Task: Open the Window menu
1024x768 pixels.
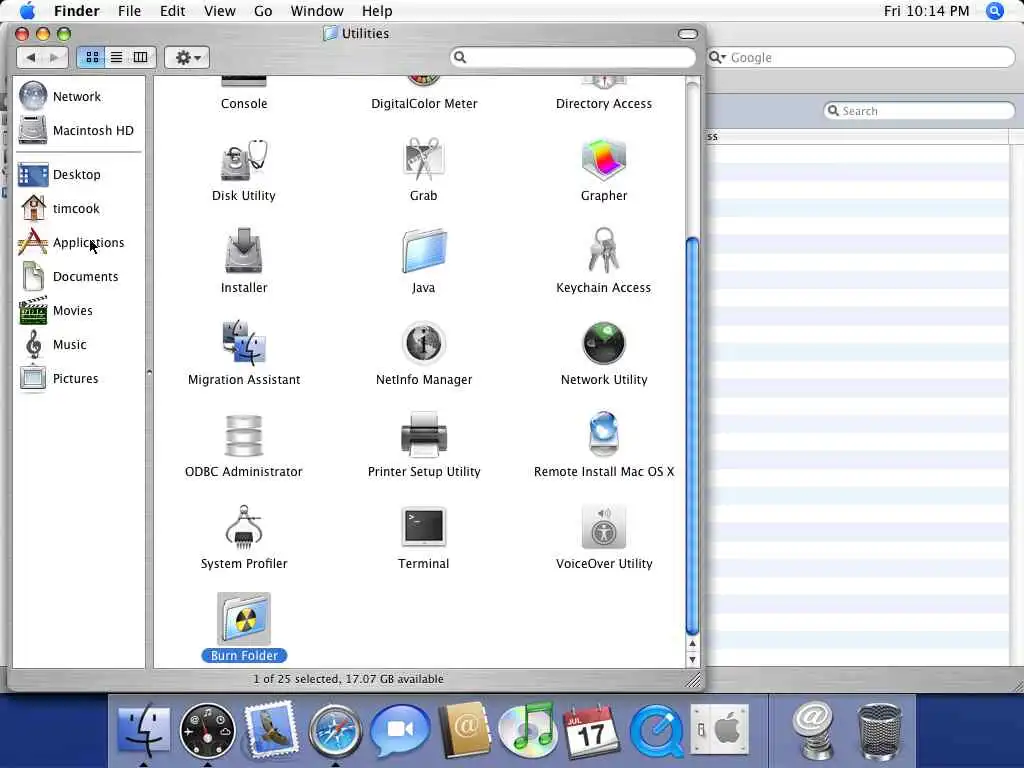Action: pos(317,11)
